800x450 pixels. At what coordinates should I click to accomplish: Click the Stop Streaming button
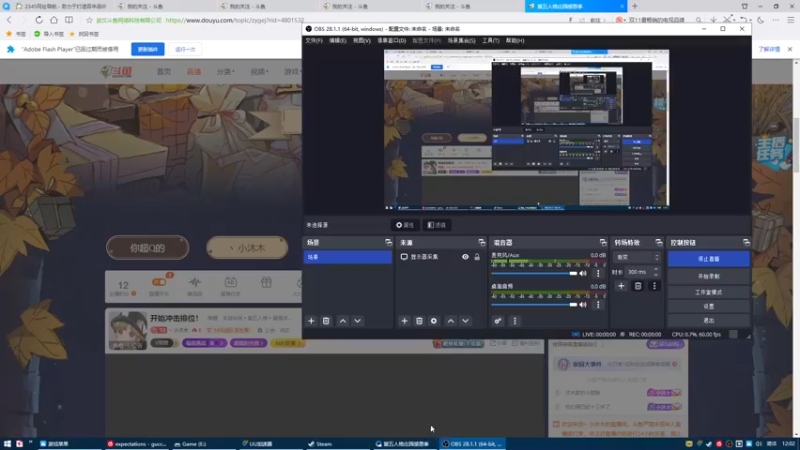(709, 259)
